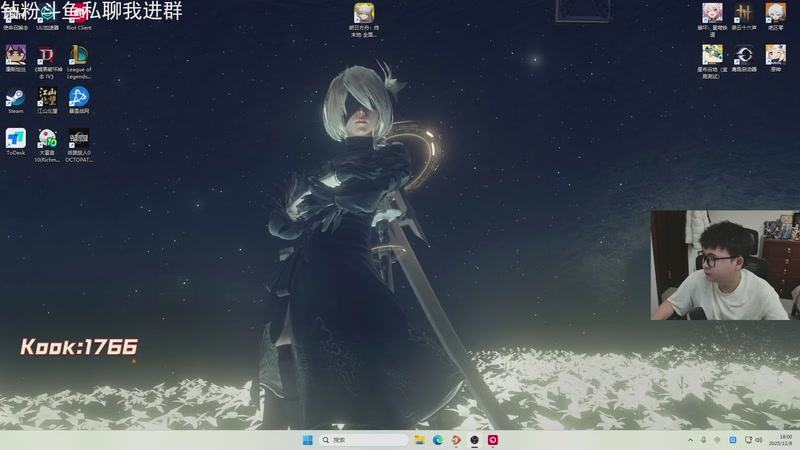Open Steam from the desktop
The height and width of the screenshot is (450, 800).
15,101
